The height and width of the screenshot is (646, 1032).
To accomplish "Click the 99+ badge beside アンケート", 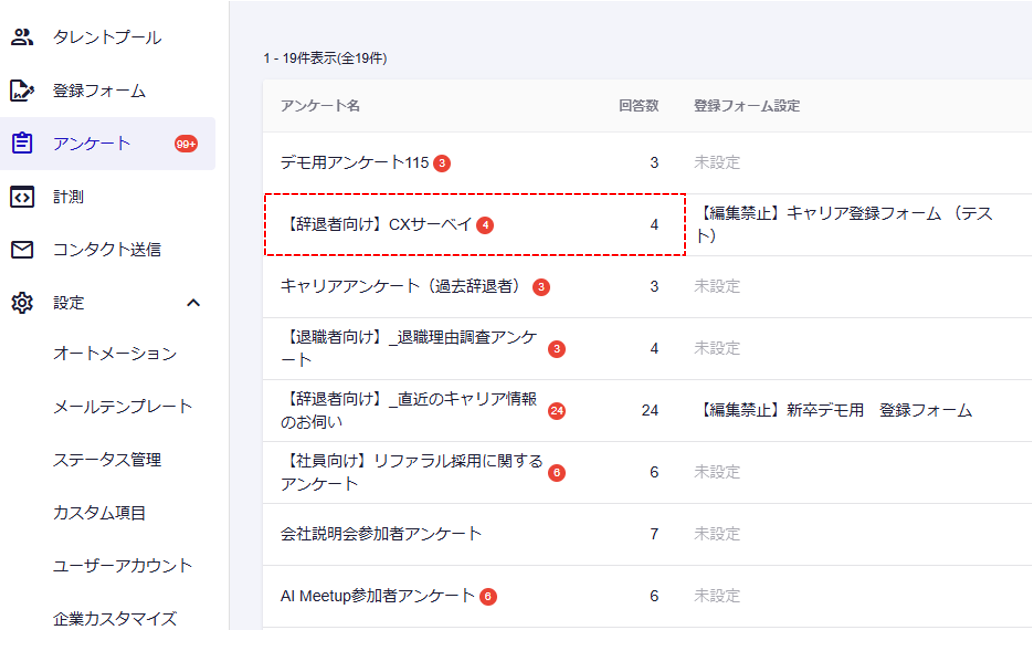I will (x=186, y=144).
